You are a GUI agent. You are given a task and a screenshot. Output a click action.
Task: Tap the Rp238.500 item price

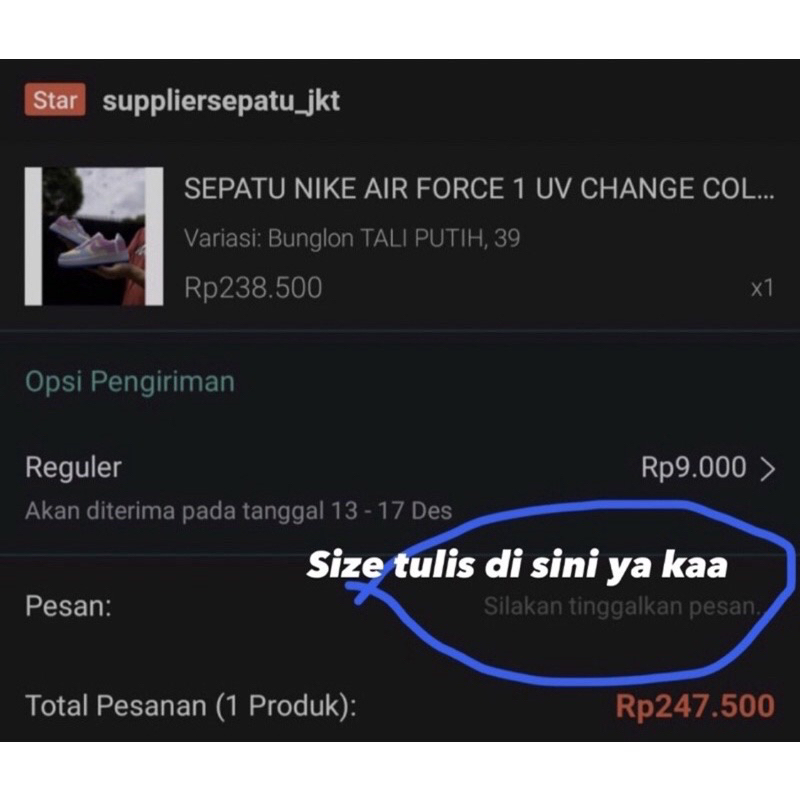[253, 288]
